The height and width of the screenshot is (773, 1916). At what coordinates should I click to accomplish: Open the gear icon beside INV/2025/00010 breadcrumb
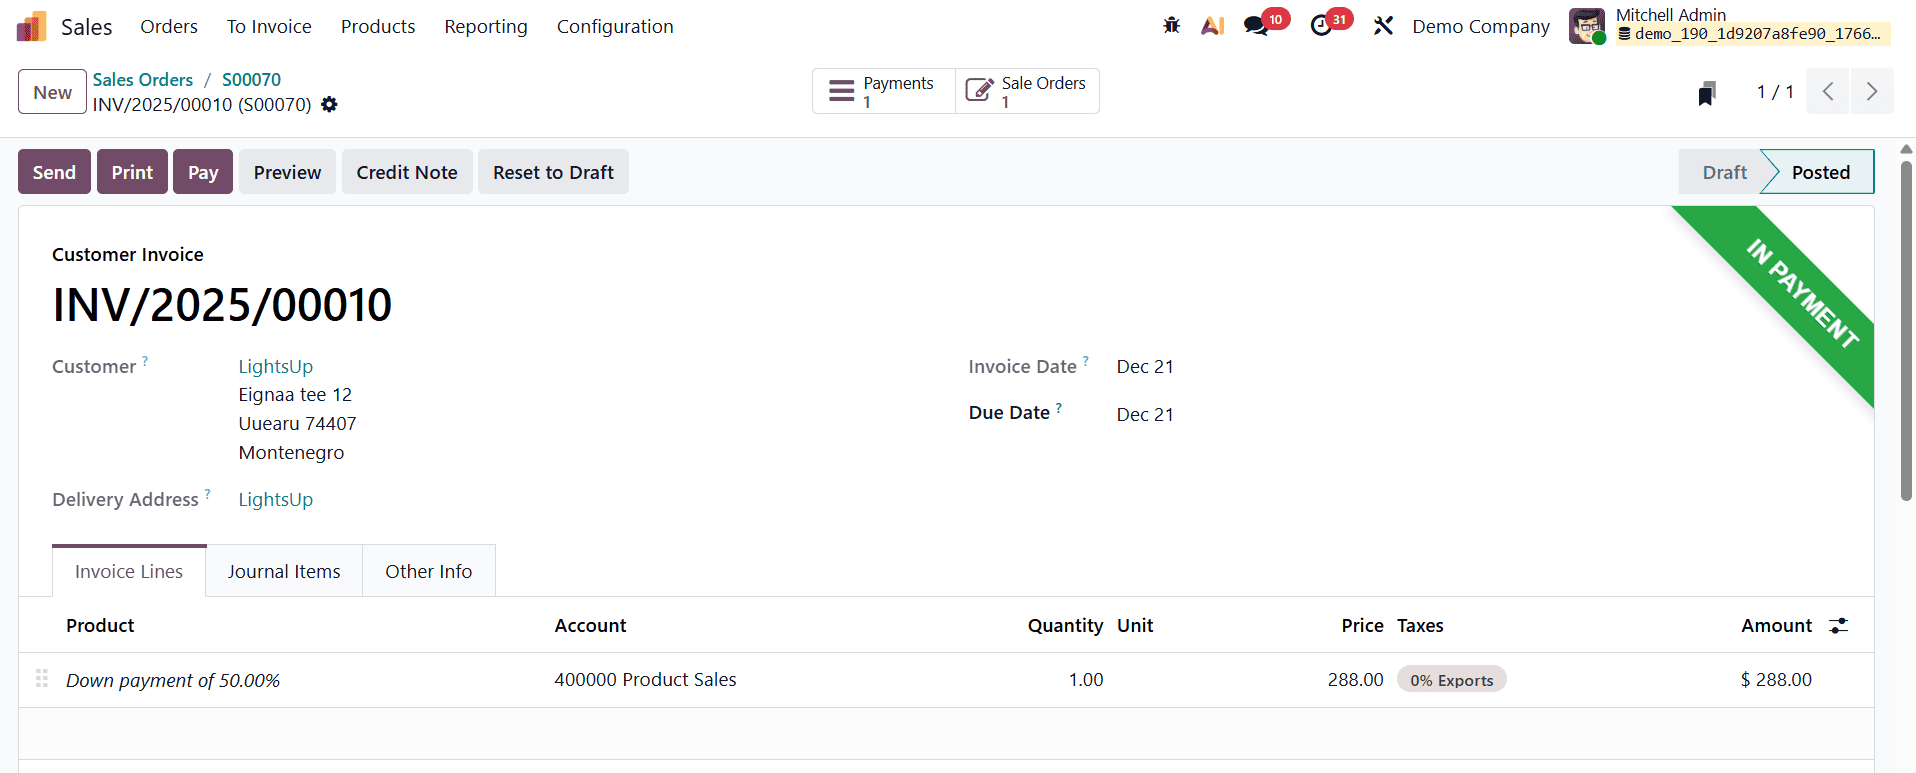(x=329, y=104)
